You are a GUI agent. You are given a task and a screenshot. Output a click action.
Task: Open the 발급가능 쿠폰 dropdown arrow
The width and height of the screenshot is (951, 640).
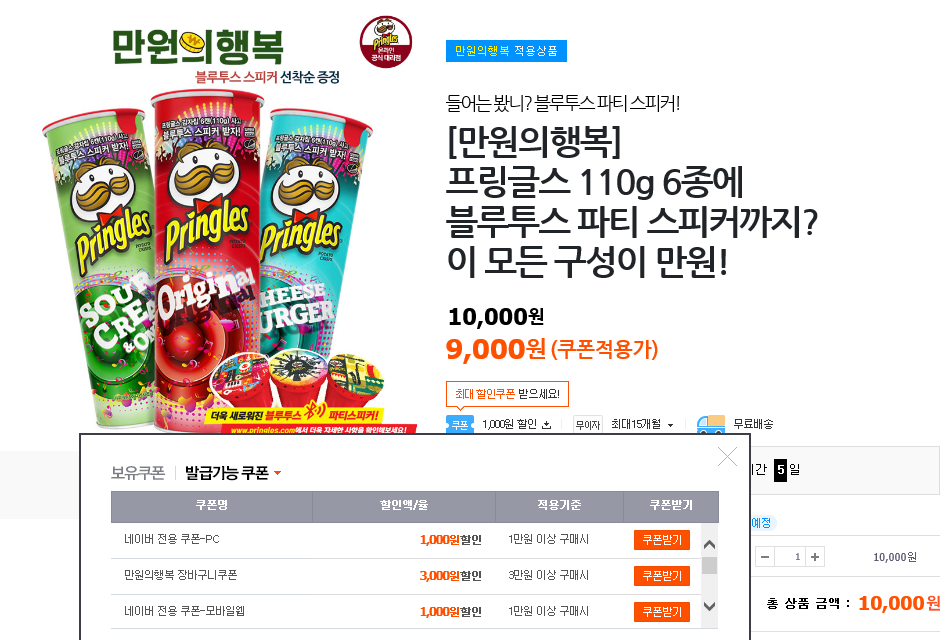(x=278, y=473)
